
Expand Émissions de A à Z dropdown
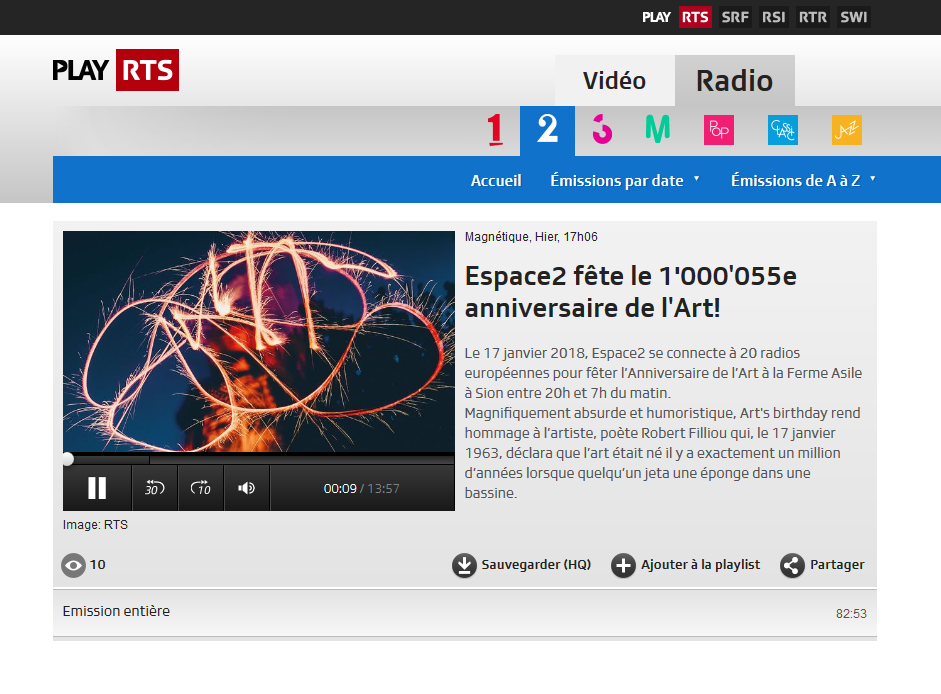[803, 180]
